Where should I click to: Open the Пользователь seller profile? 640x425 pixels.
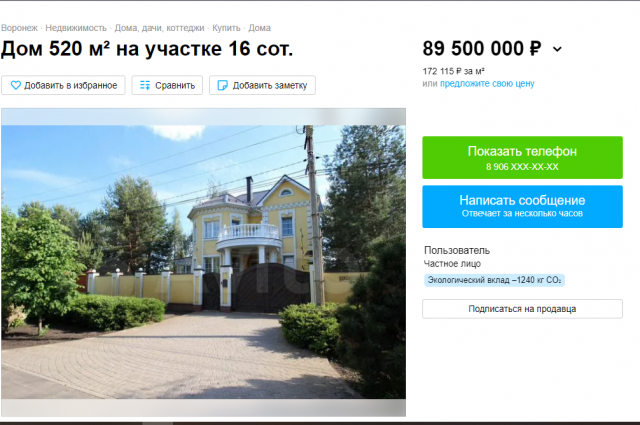point(457,250)
